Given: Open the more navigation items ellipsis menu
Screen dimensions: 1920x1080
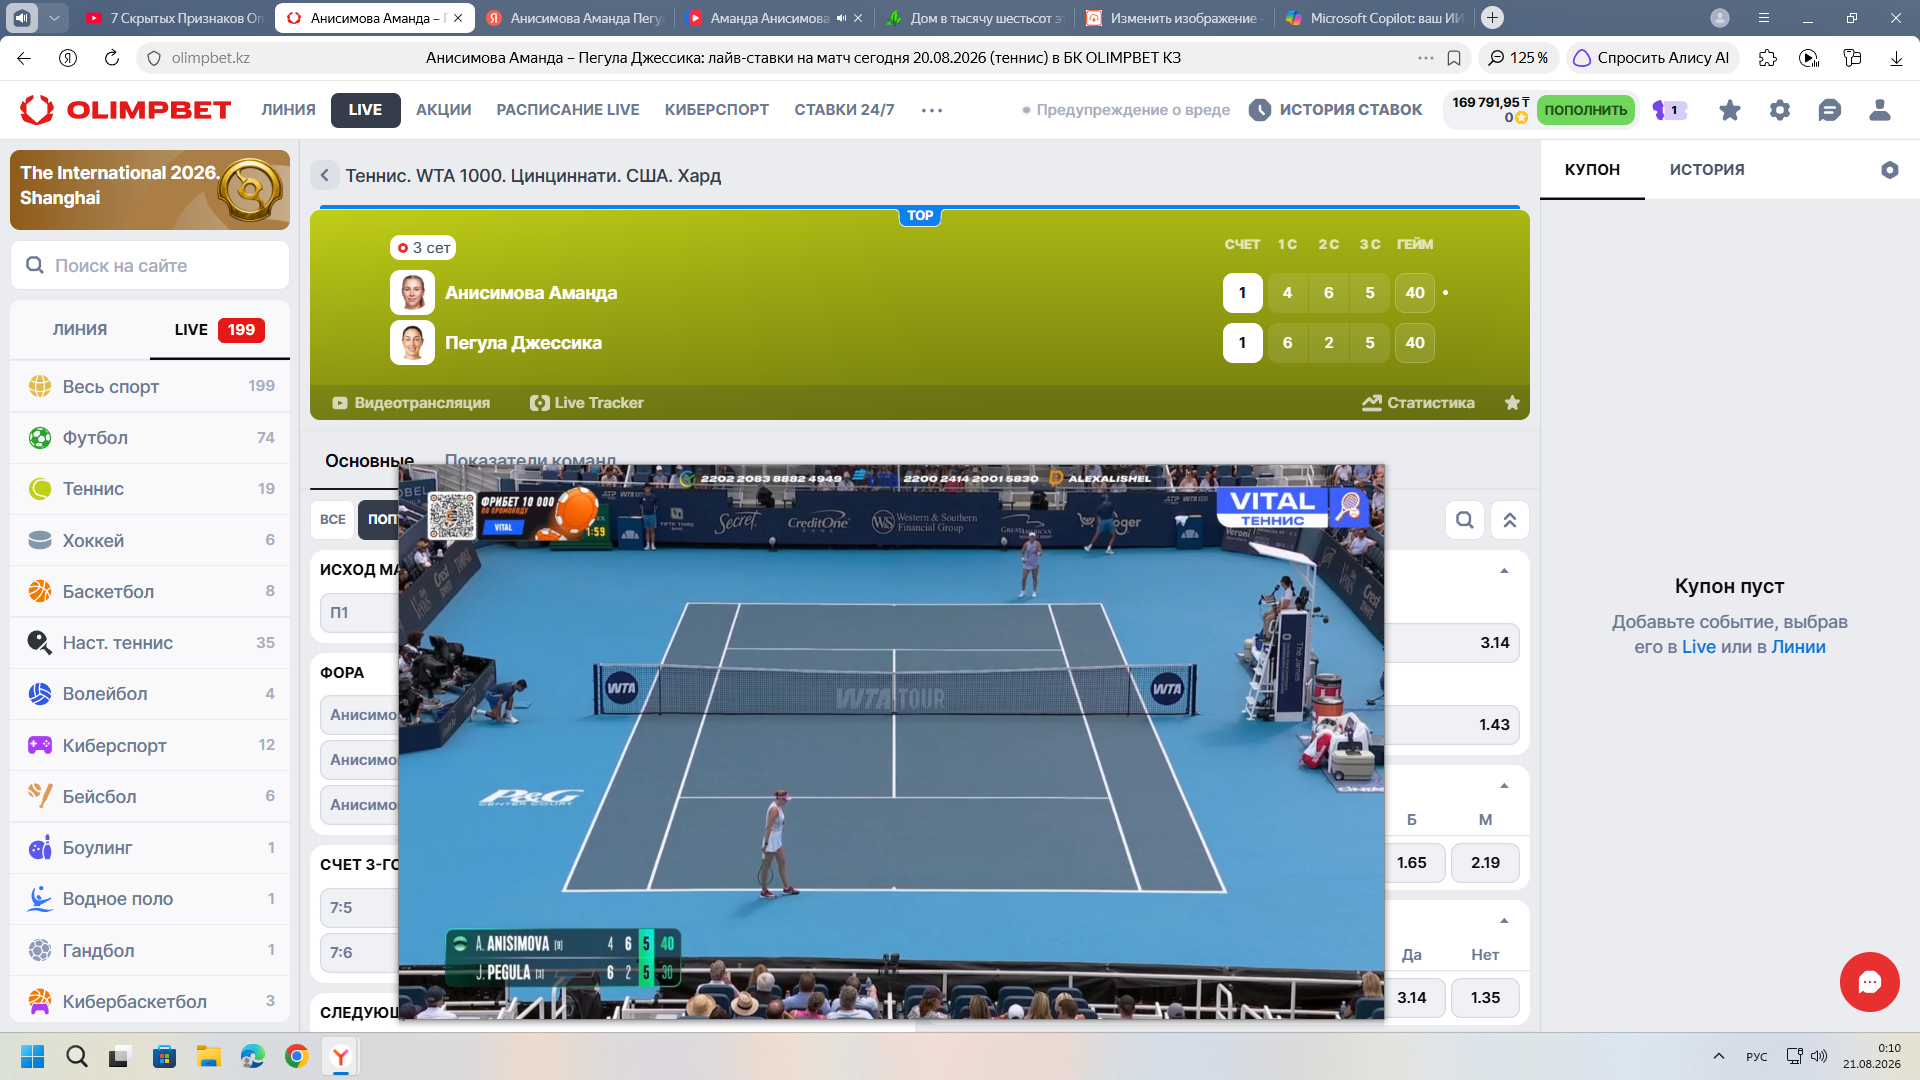Looking at the screenshot, I should (932, 110).
